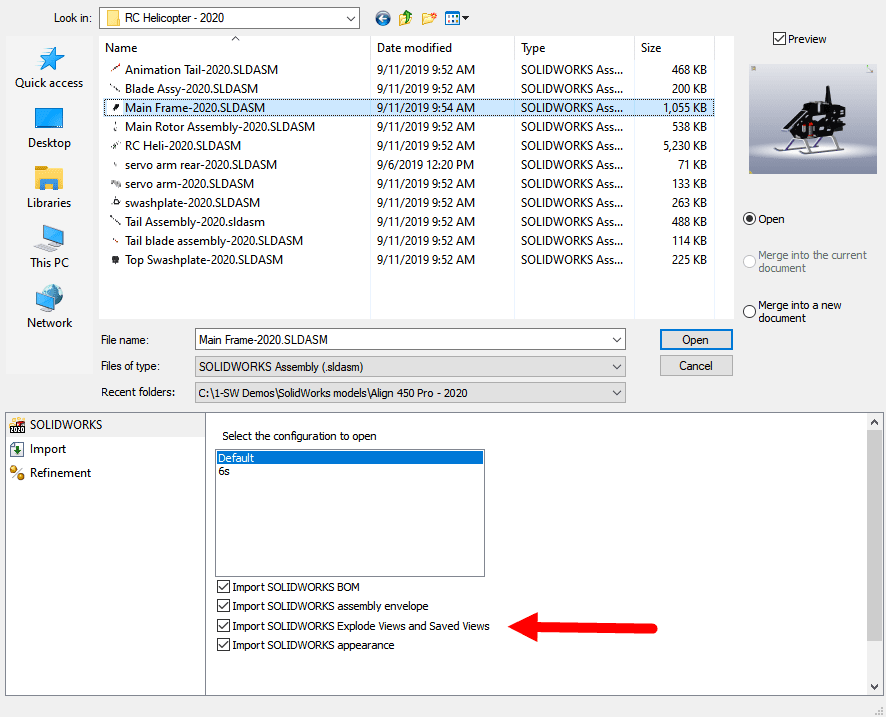The image size is (886, 717).
Task: Click the options panel vertical scrollbar track
Action: click(x=874, y=555)
